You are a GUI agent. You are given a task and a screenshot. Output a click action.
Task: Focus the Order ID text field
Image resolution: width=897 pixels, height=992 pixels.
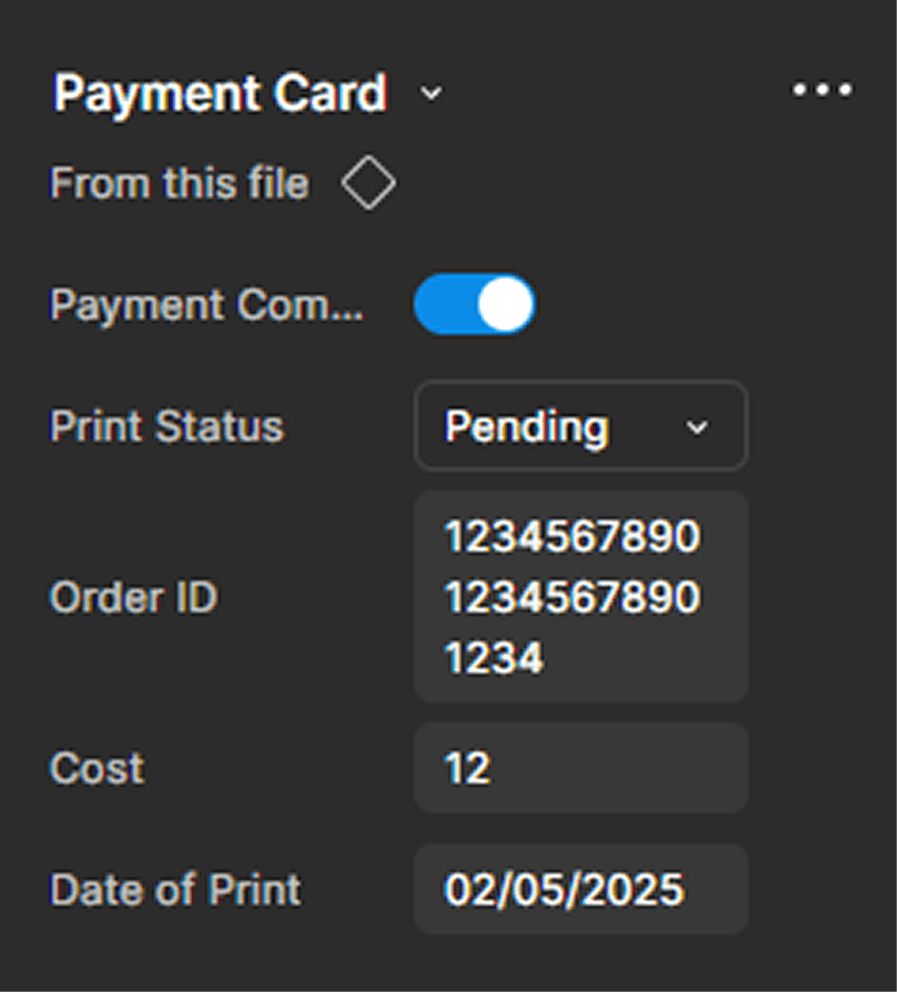pos(580,597)
